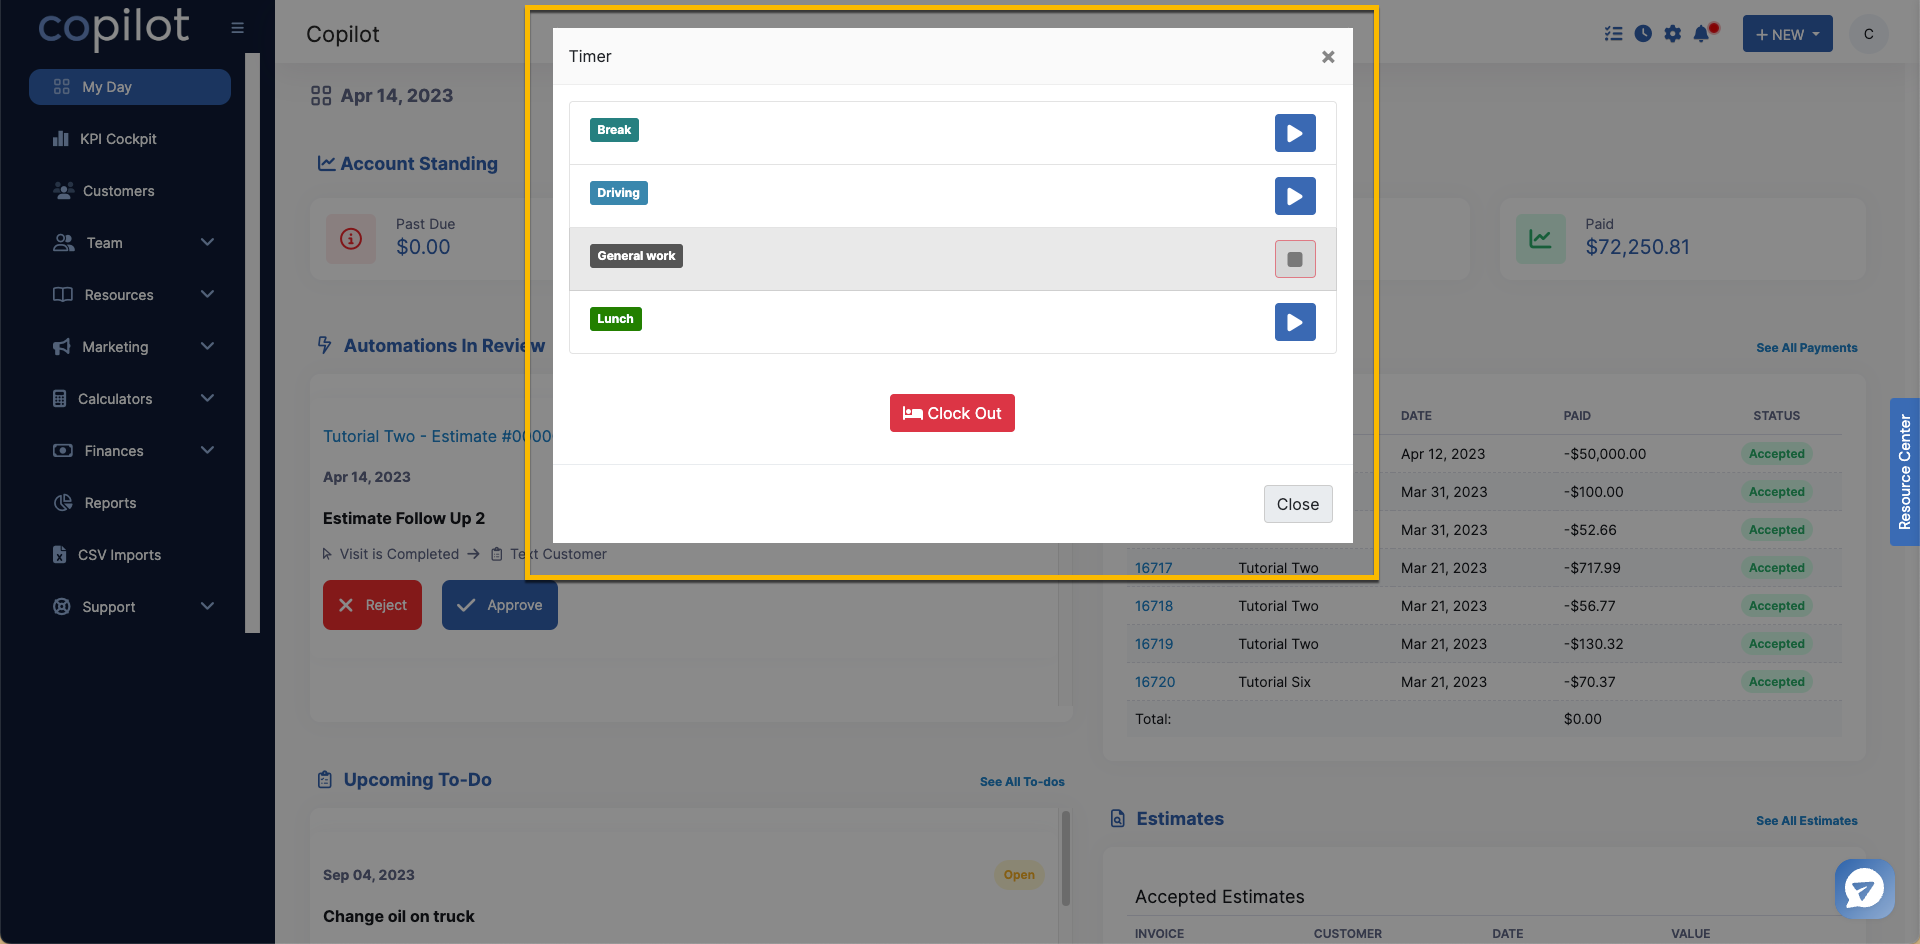Click See All Payments link

tap(1807, 348)
